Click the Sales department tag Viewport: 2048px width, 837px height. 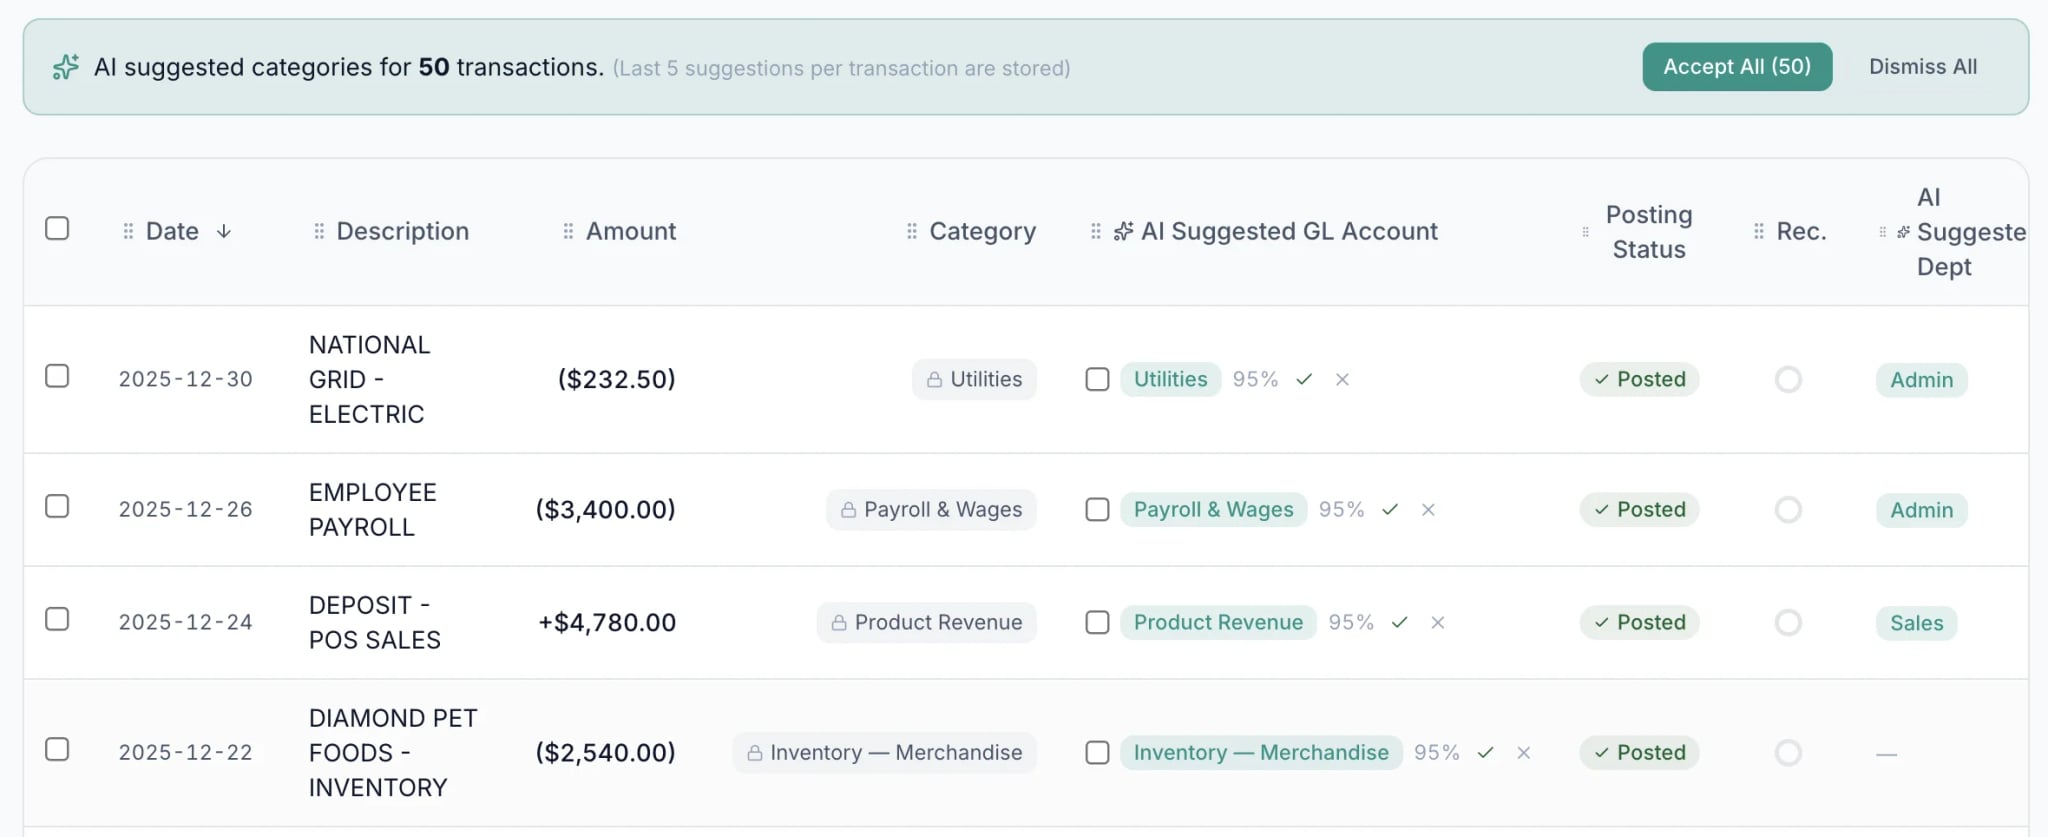[x=1915, y=623]
